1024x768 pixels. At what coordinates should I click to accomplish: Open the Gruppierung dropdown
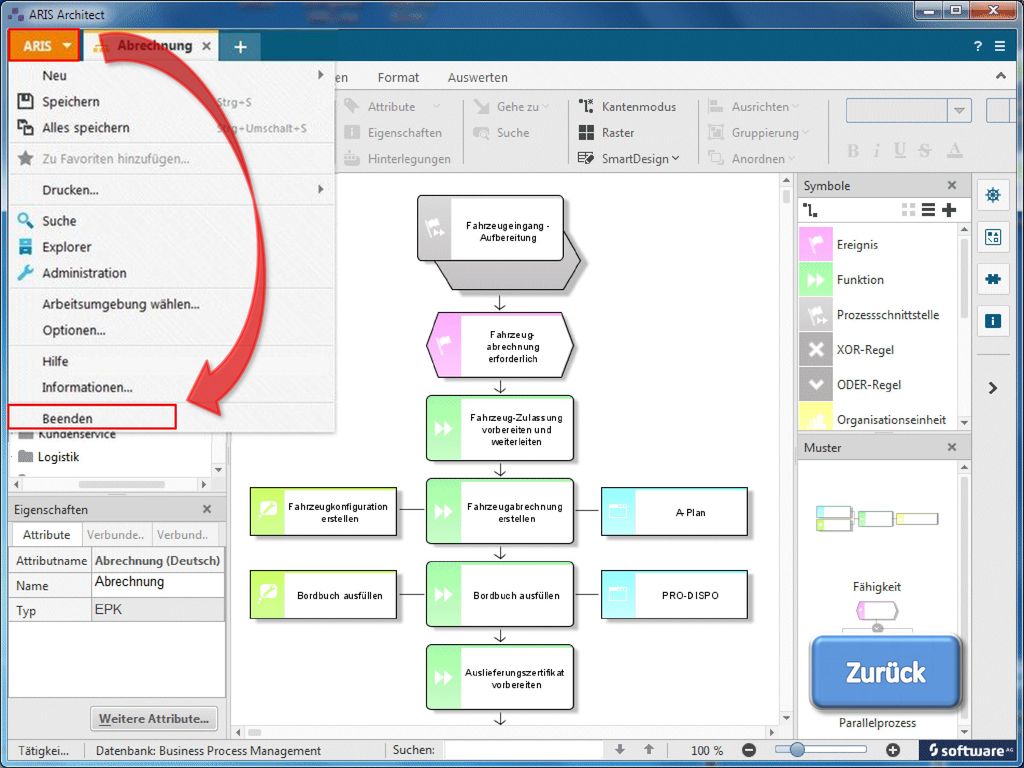pos(758,133)
